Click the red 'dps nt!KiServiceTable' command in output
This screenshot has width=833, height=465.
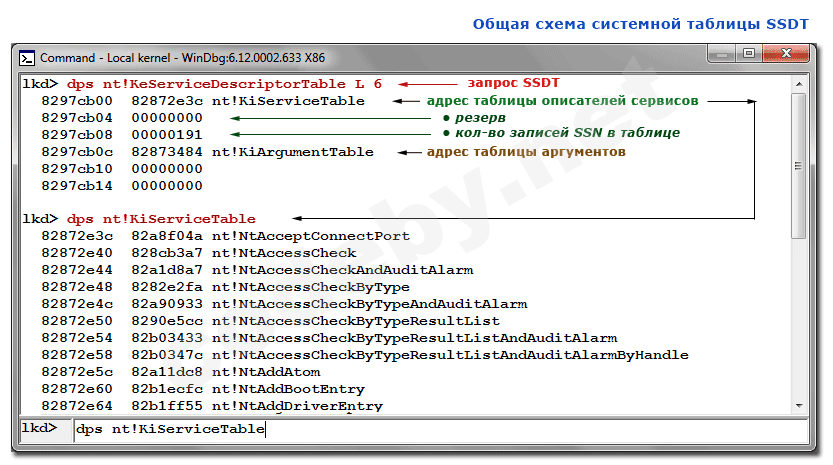[161, 219]
